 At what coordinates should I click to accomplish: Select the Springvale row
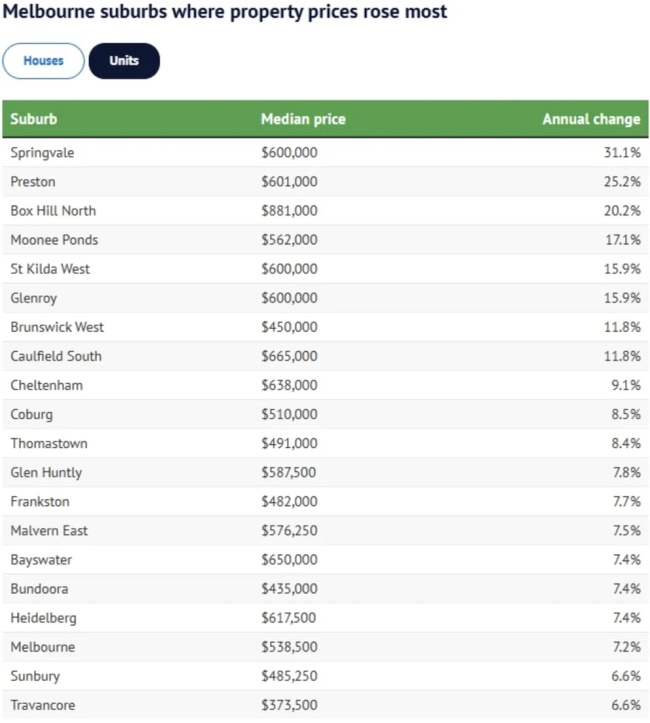(x=42, y=153)
